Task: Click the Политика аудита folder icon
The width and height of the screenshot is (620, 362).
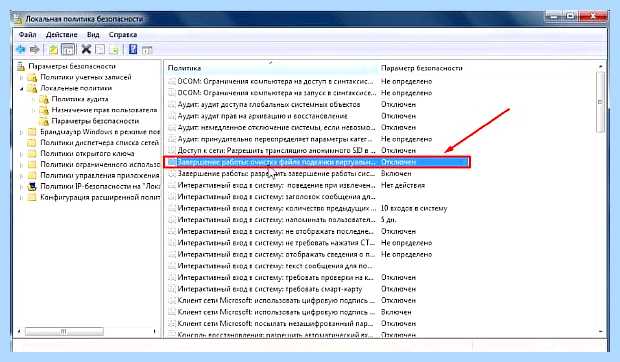Action: tap(44, 99)
